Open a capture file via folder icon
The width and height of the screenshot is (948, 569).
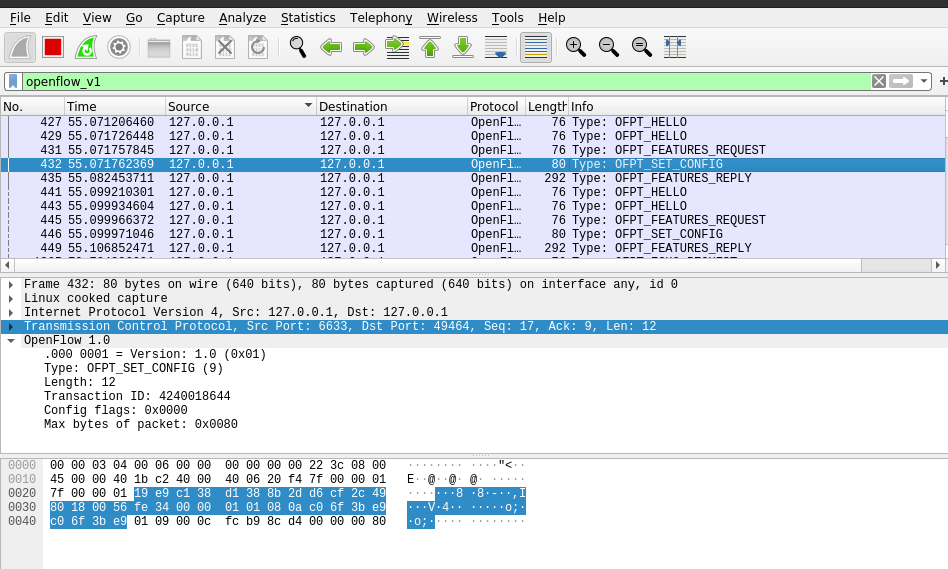point(159,47)
